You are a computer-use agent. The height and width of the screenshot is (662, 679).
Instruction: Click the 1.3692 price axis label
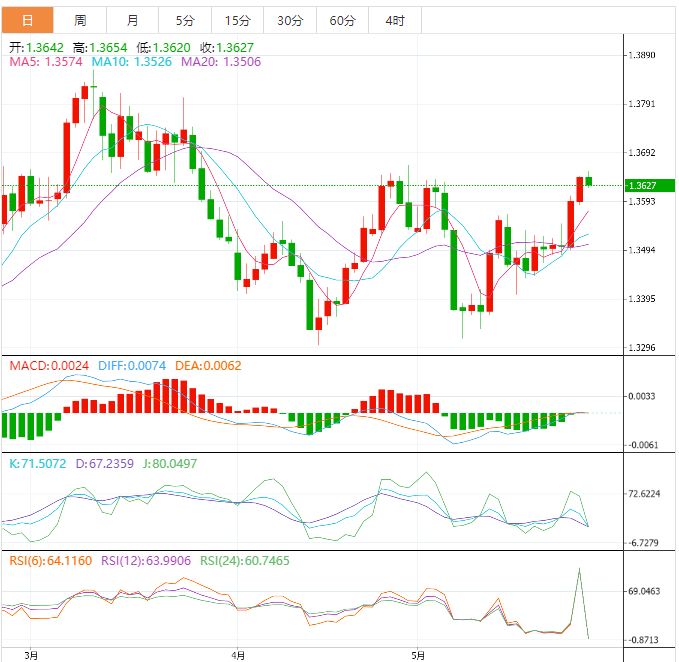point(642,153)
